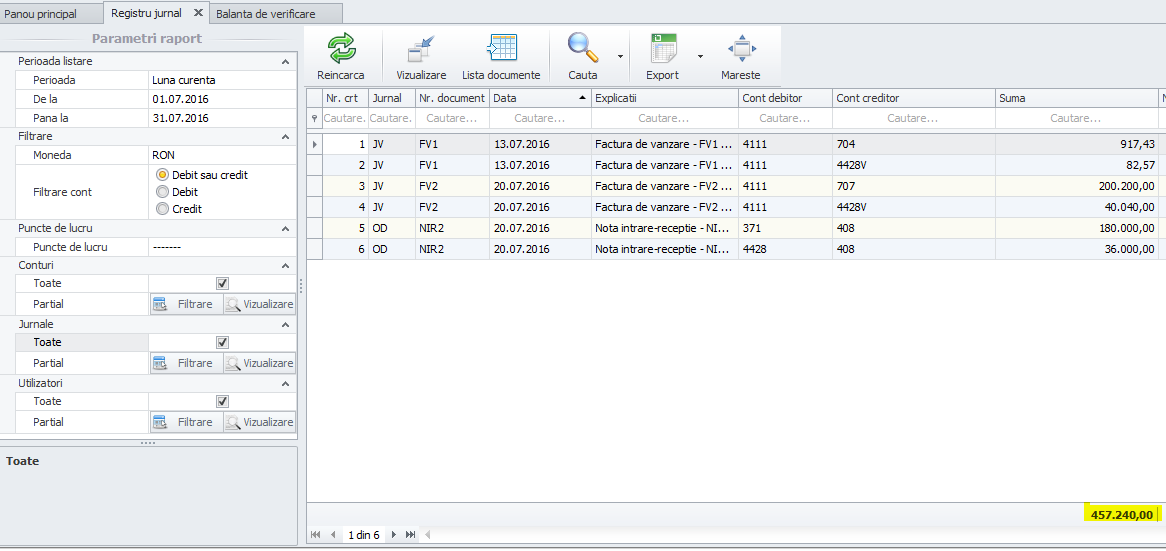Click the Suma column search filter
Image resolution: width=1166 pixels, height=551 pixels.
pyautogui.click(x=1077, y=118)
